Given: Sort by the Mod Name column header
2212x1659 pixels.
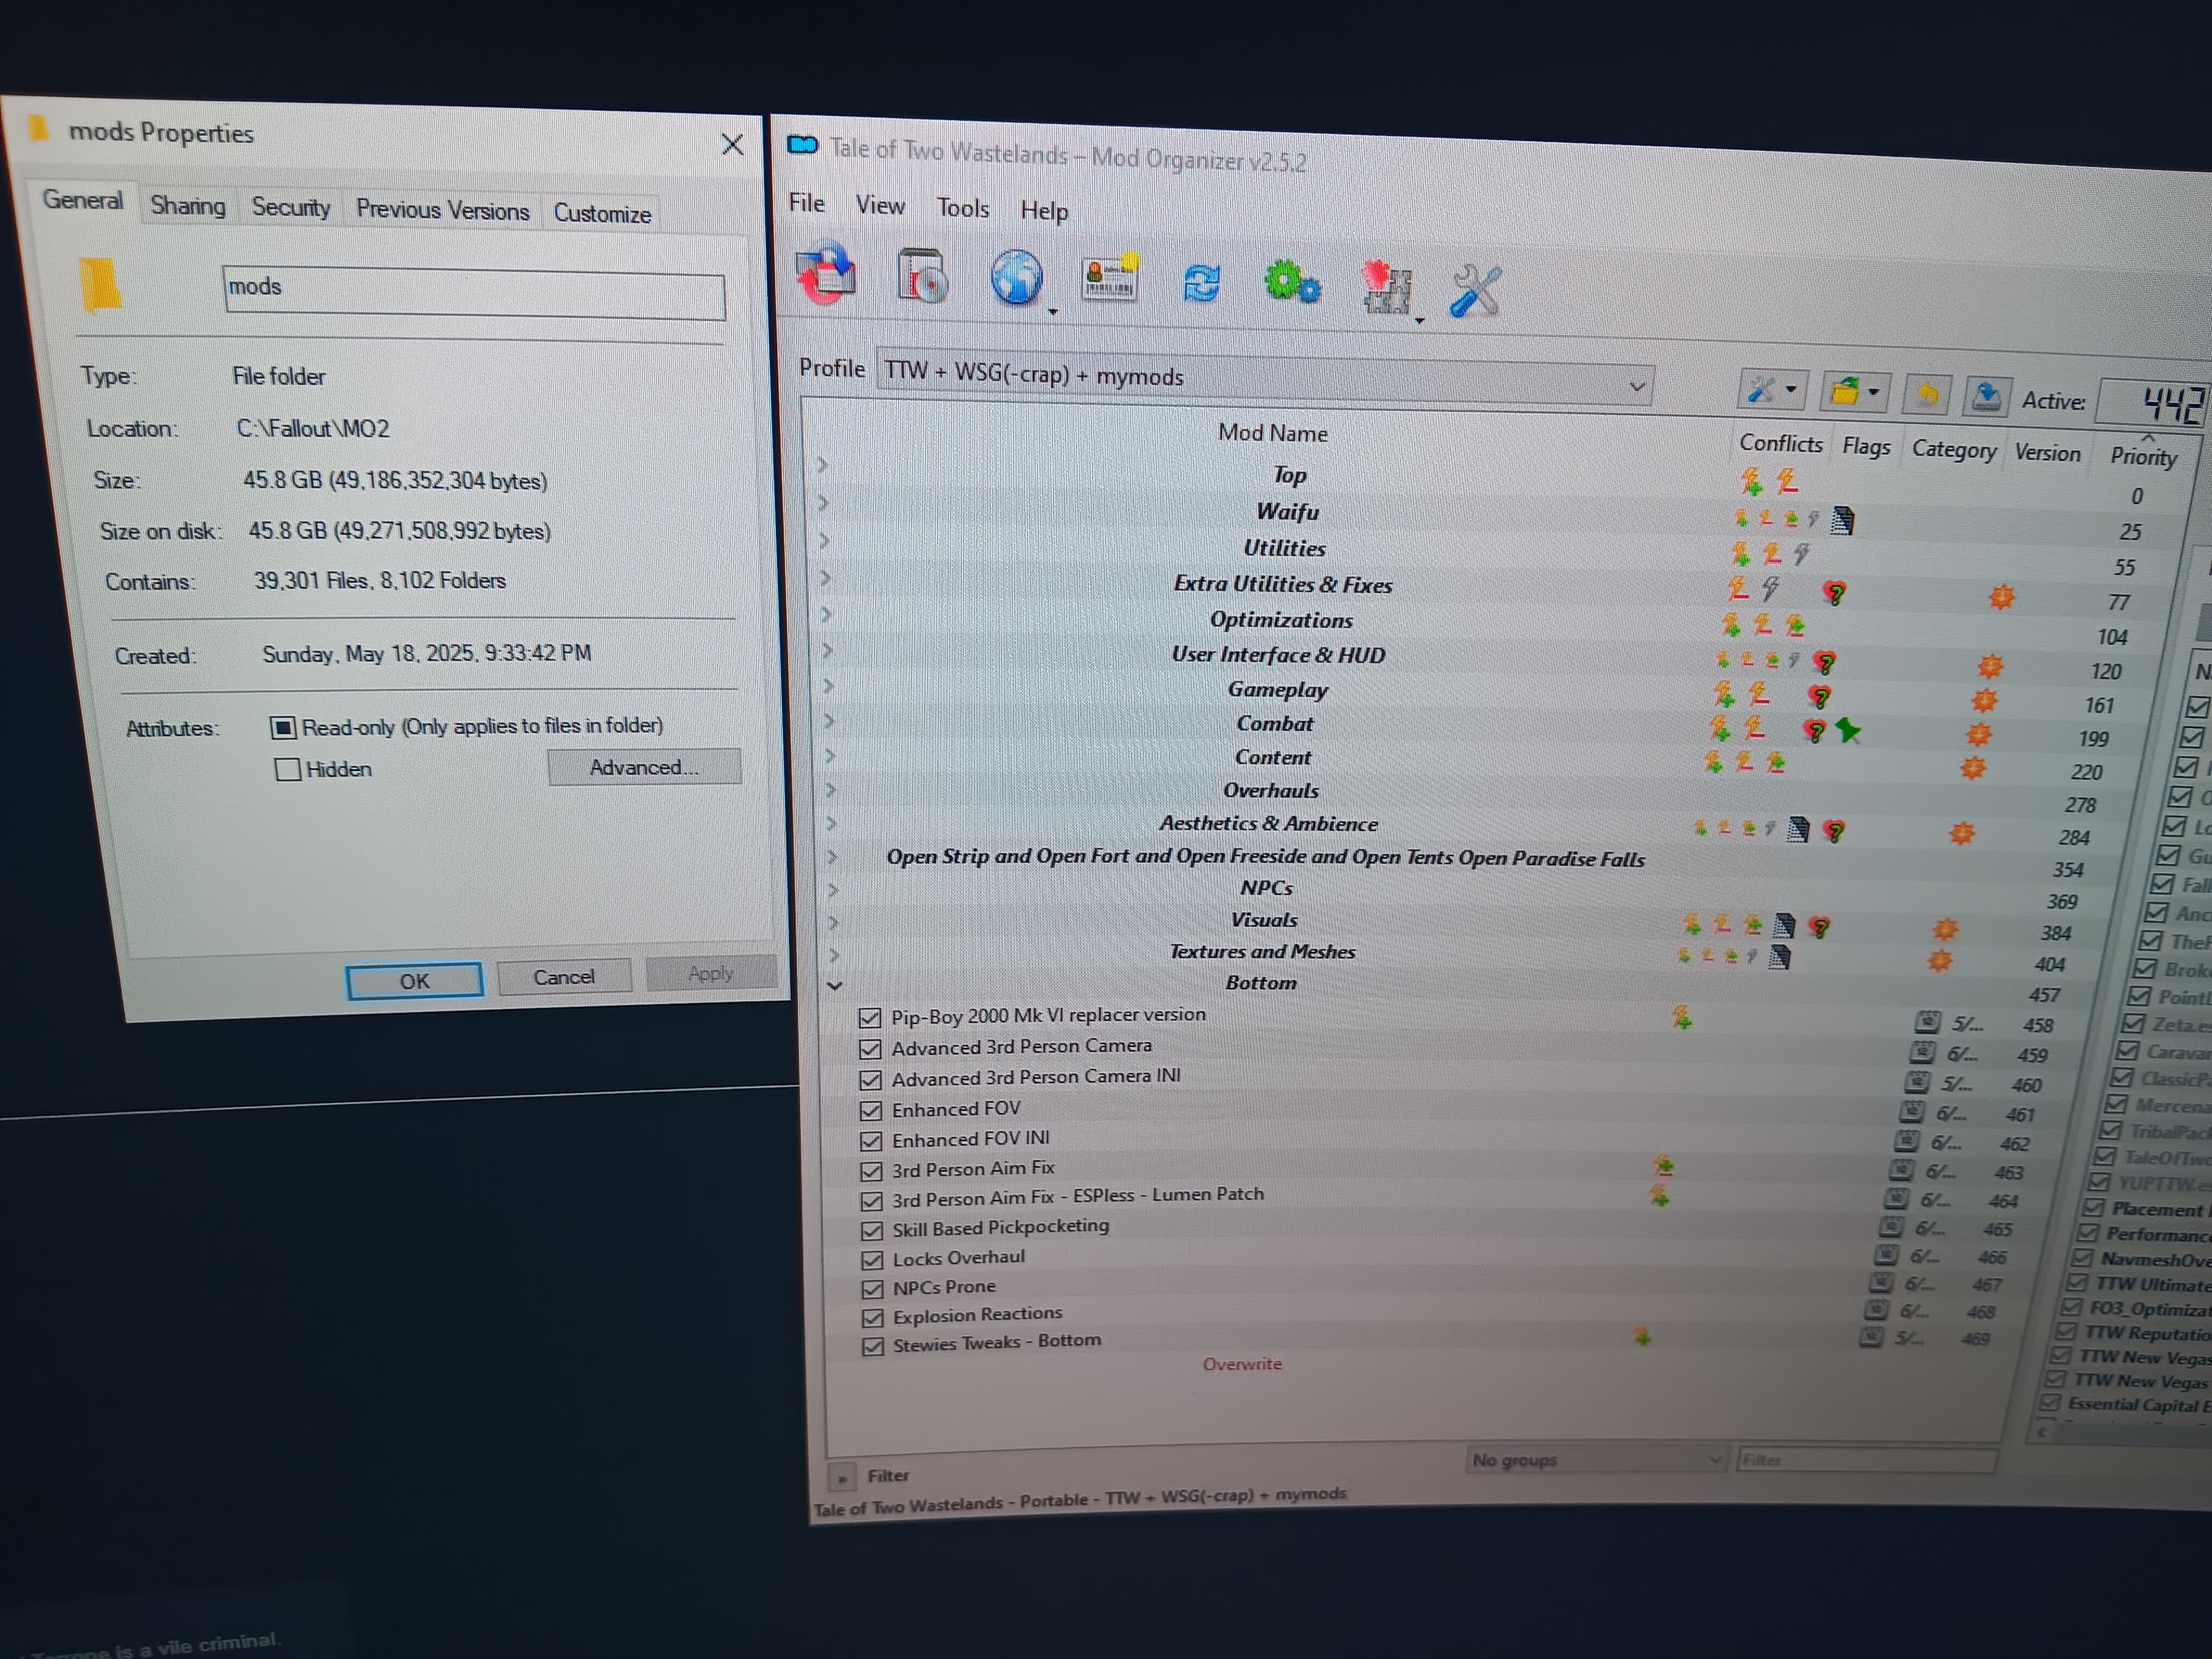Looking at the screenshot, I should (x=1272, y=433).
